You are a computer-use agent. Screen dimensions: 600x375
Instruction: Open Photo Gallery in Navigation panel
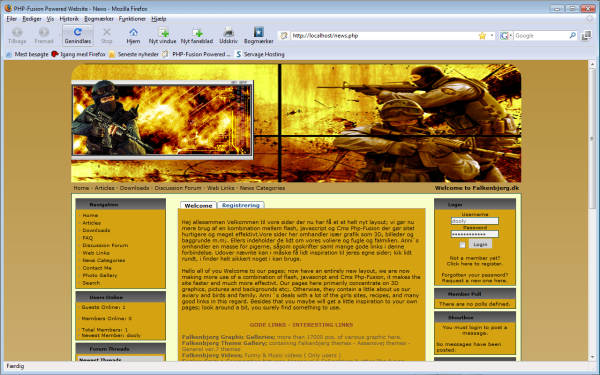(100, 275)
